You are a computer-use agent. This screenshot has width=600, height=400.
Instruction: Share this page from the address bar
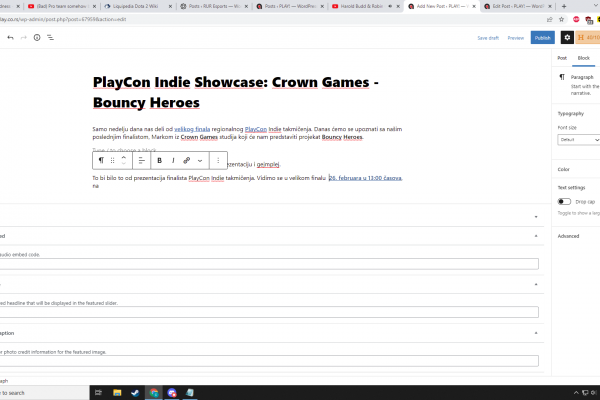click(x=549, y=19)
